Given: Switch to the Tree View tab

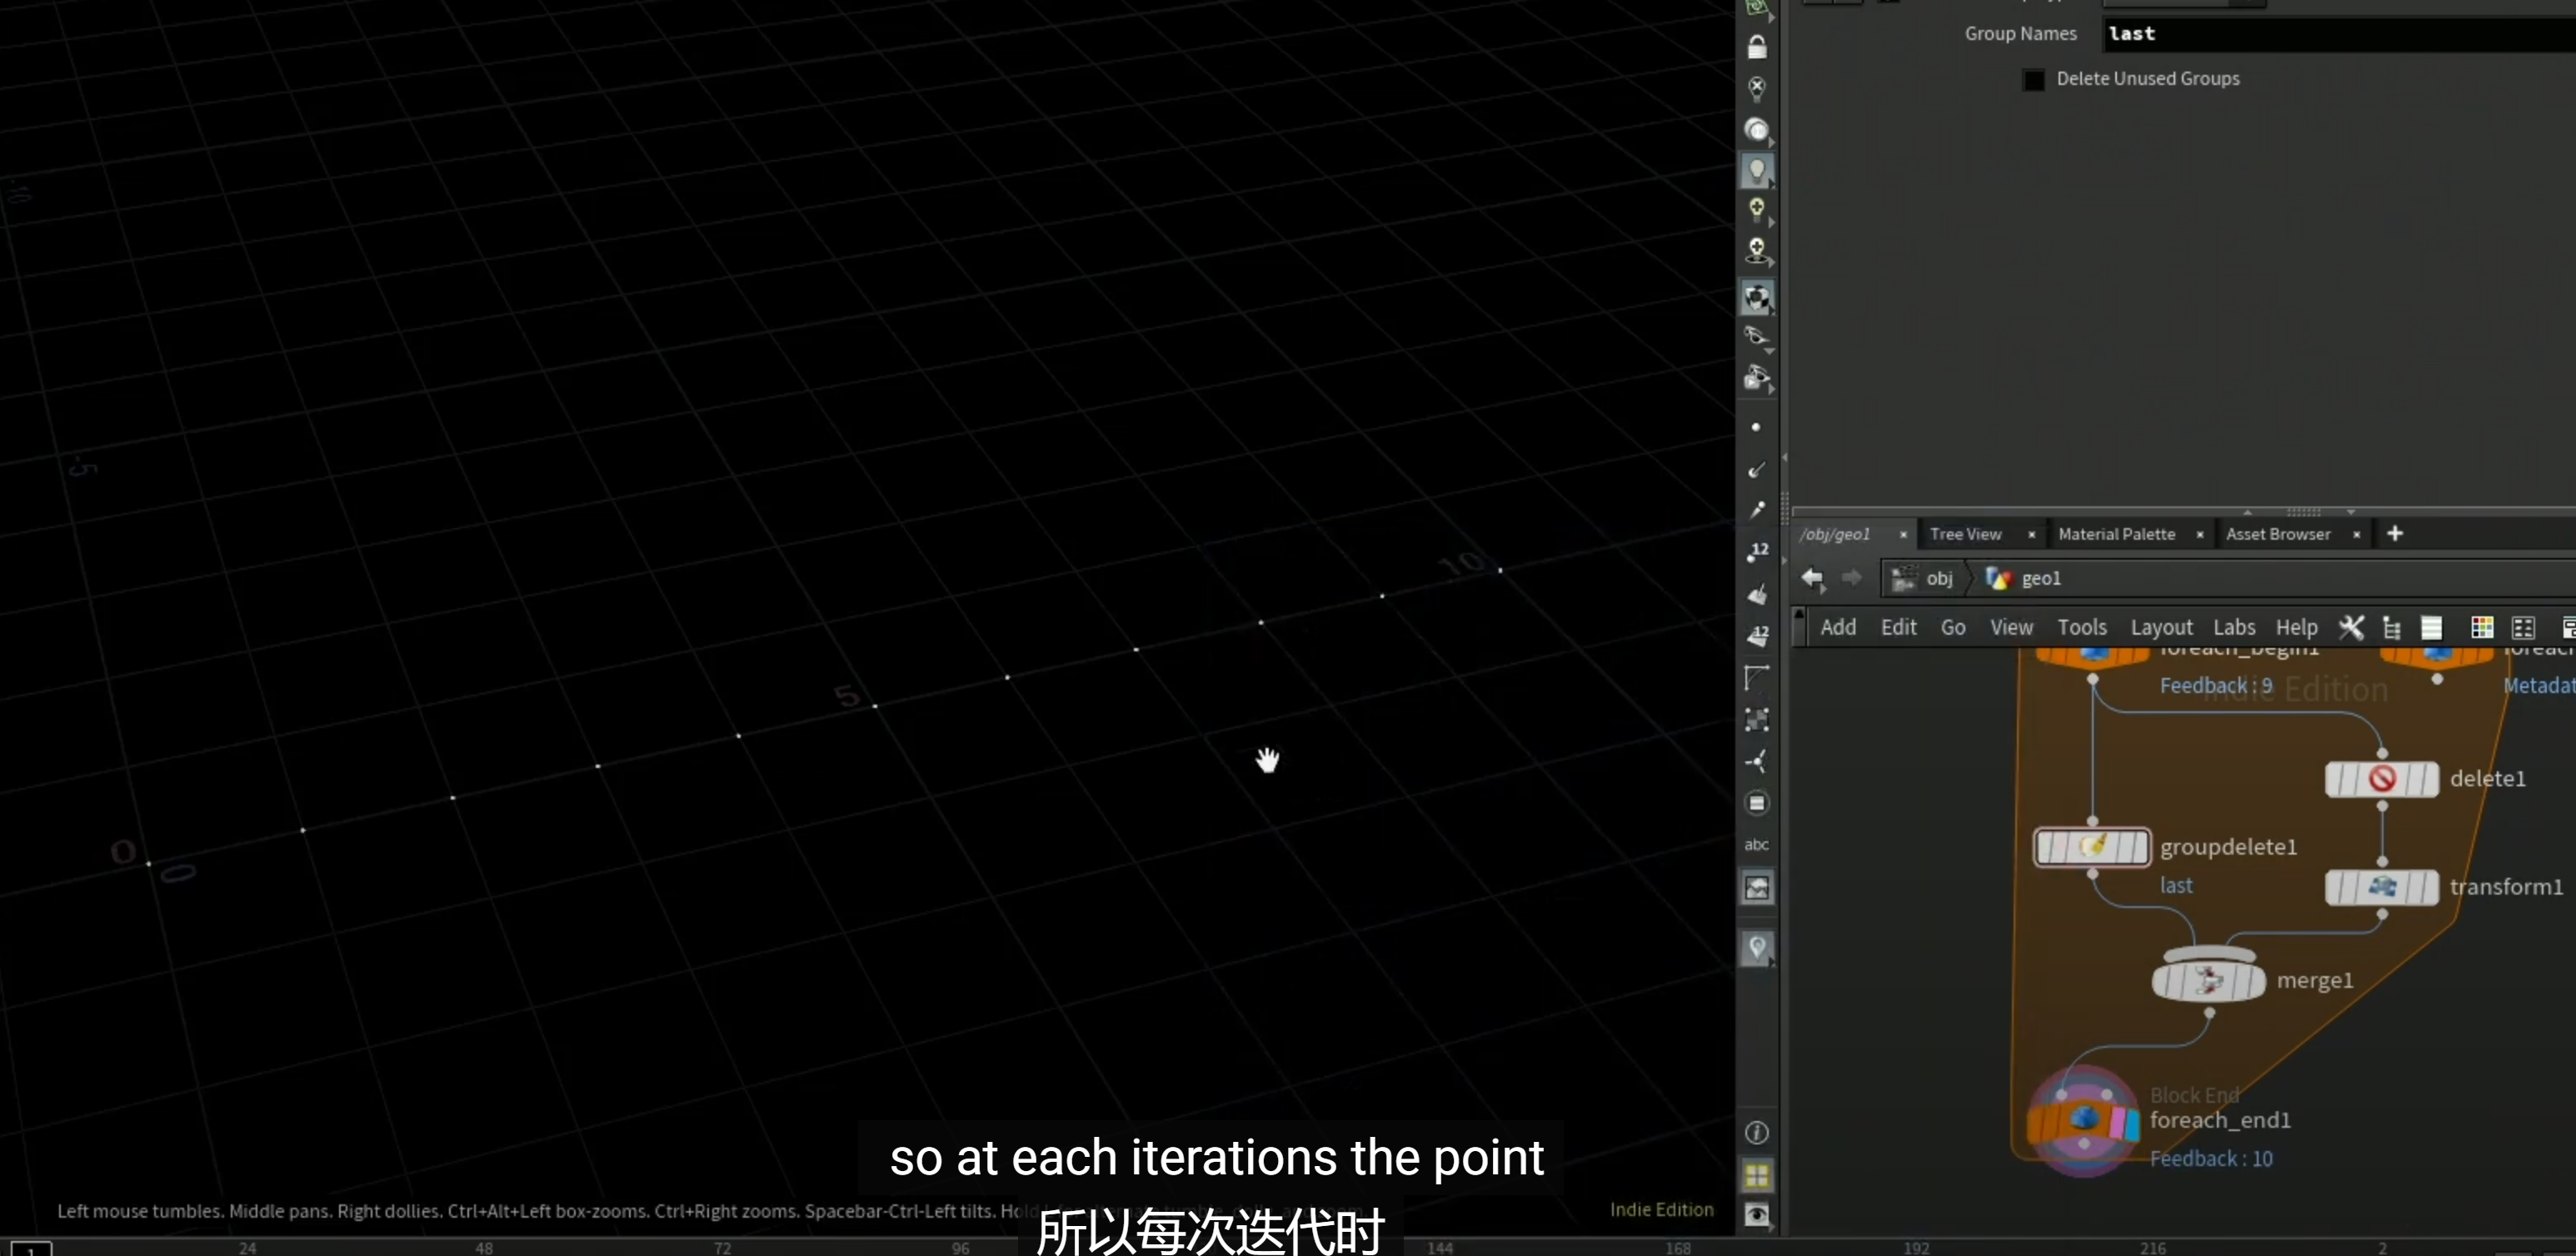Looking at the screenshot, I should 1965,534.
